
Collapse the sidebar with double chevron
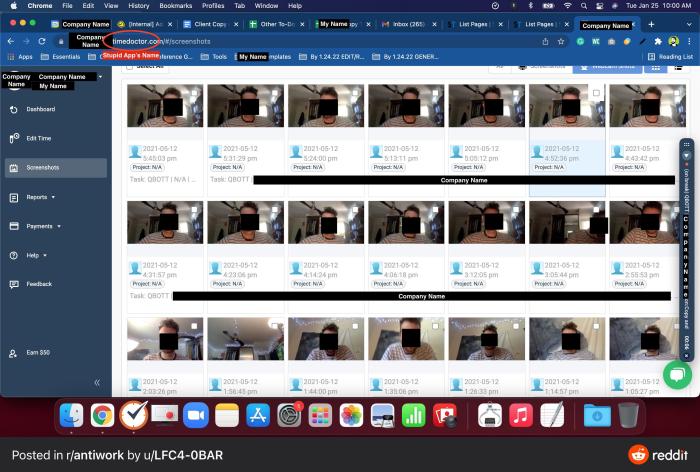(x=97, y=382)
